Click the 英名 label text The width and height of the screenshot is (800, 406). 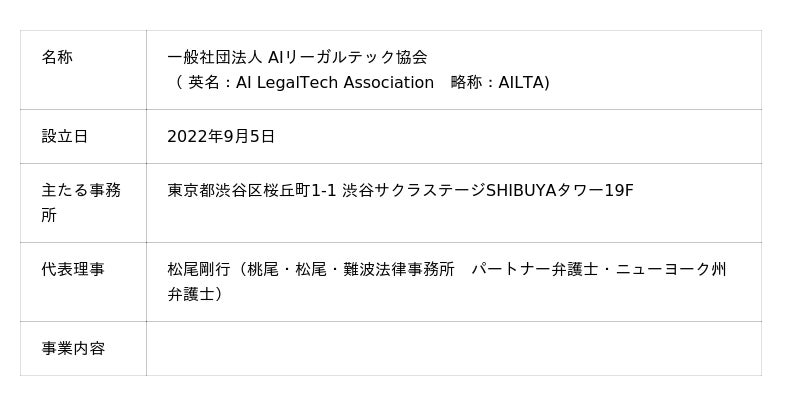[x=204, y=82]
